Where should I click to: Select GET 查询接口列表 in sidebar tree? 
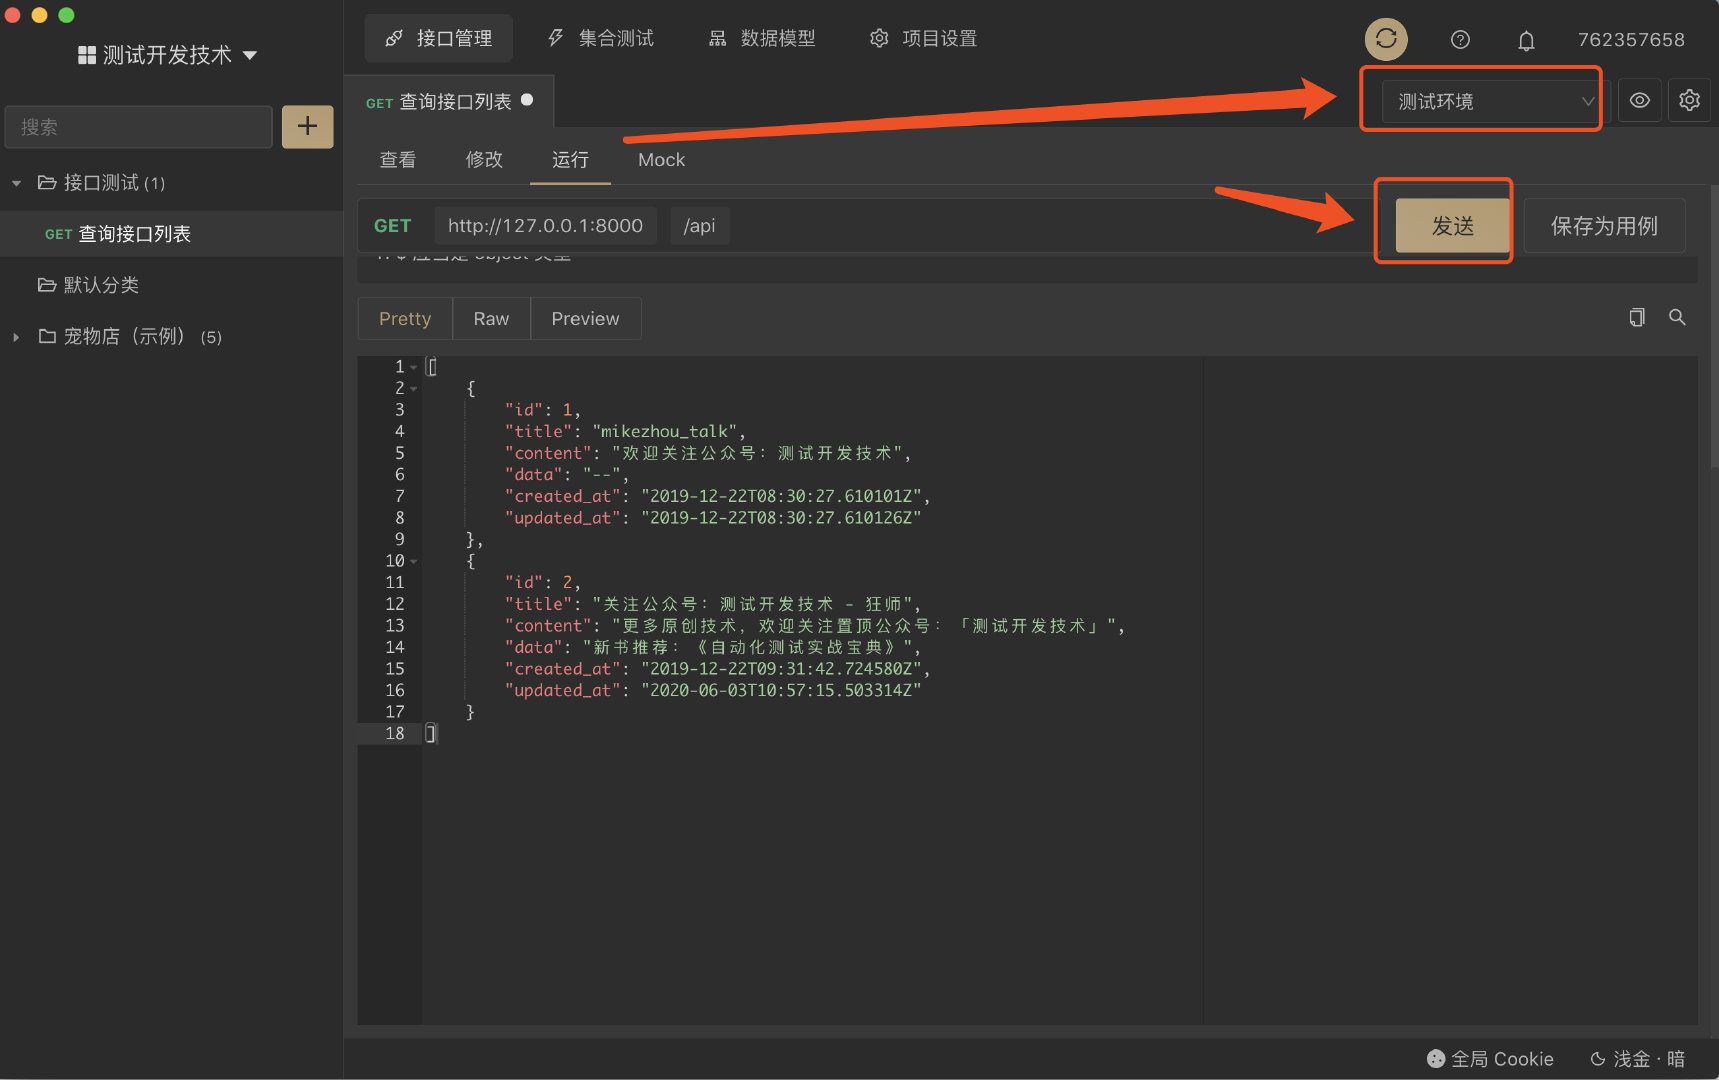[x=171, y=234]
